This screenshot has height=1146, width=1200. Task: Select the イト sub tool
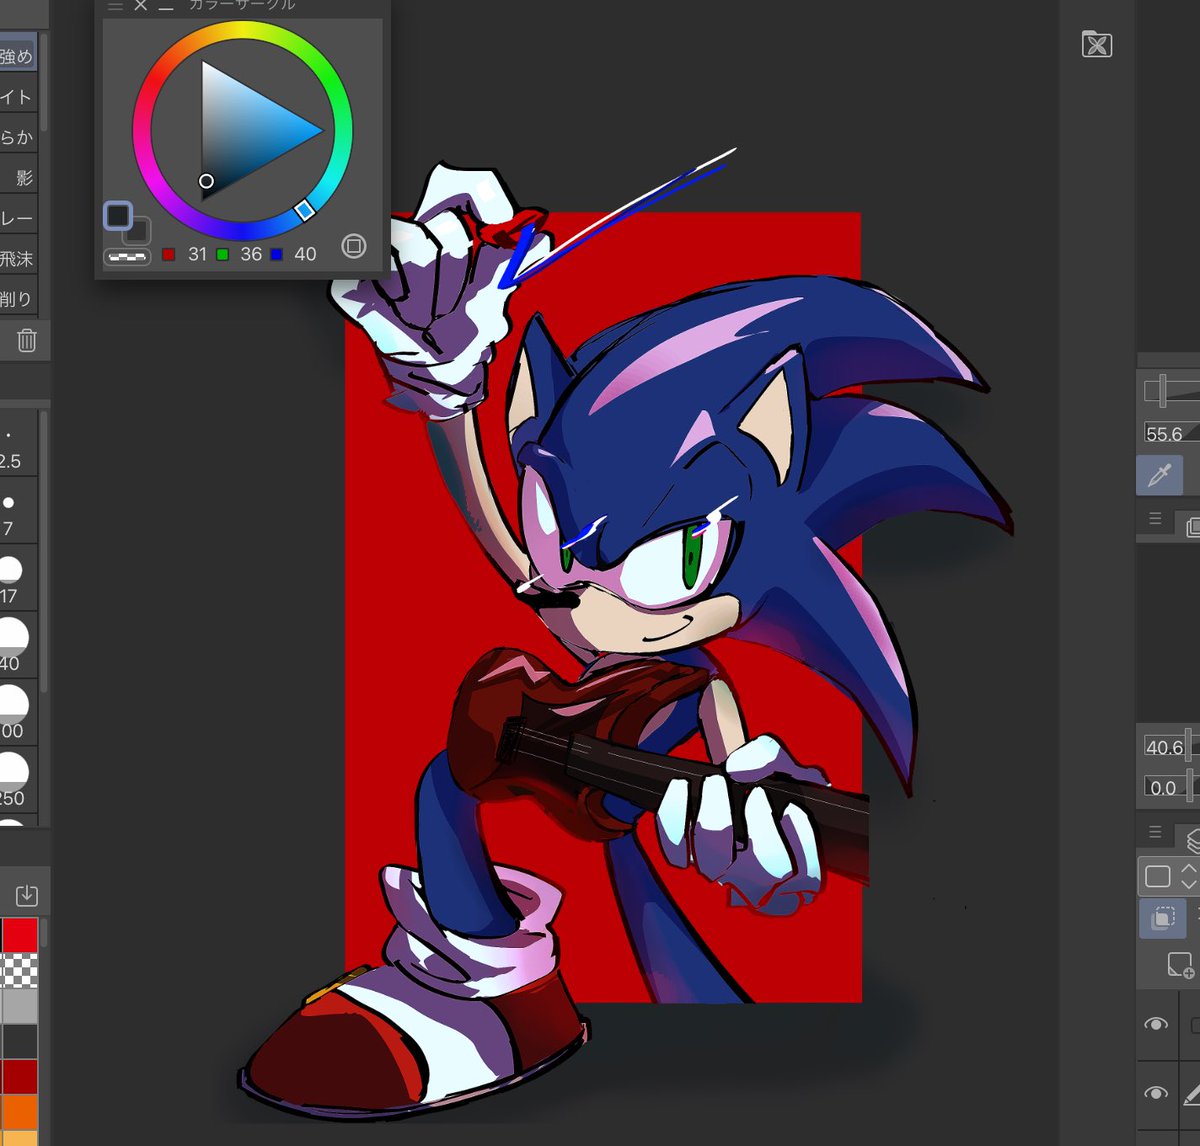(19, 96)
